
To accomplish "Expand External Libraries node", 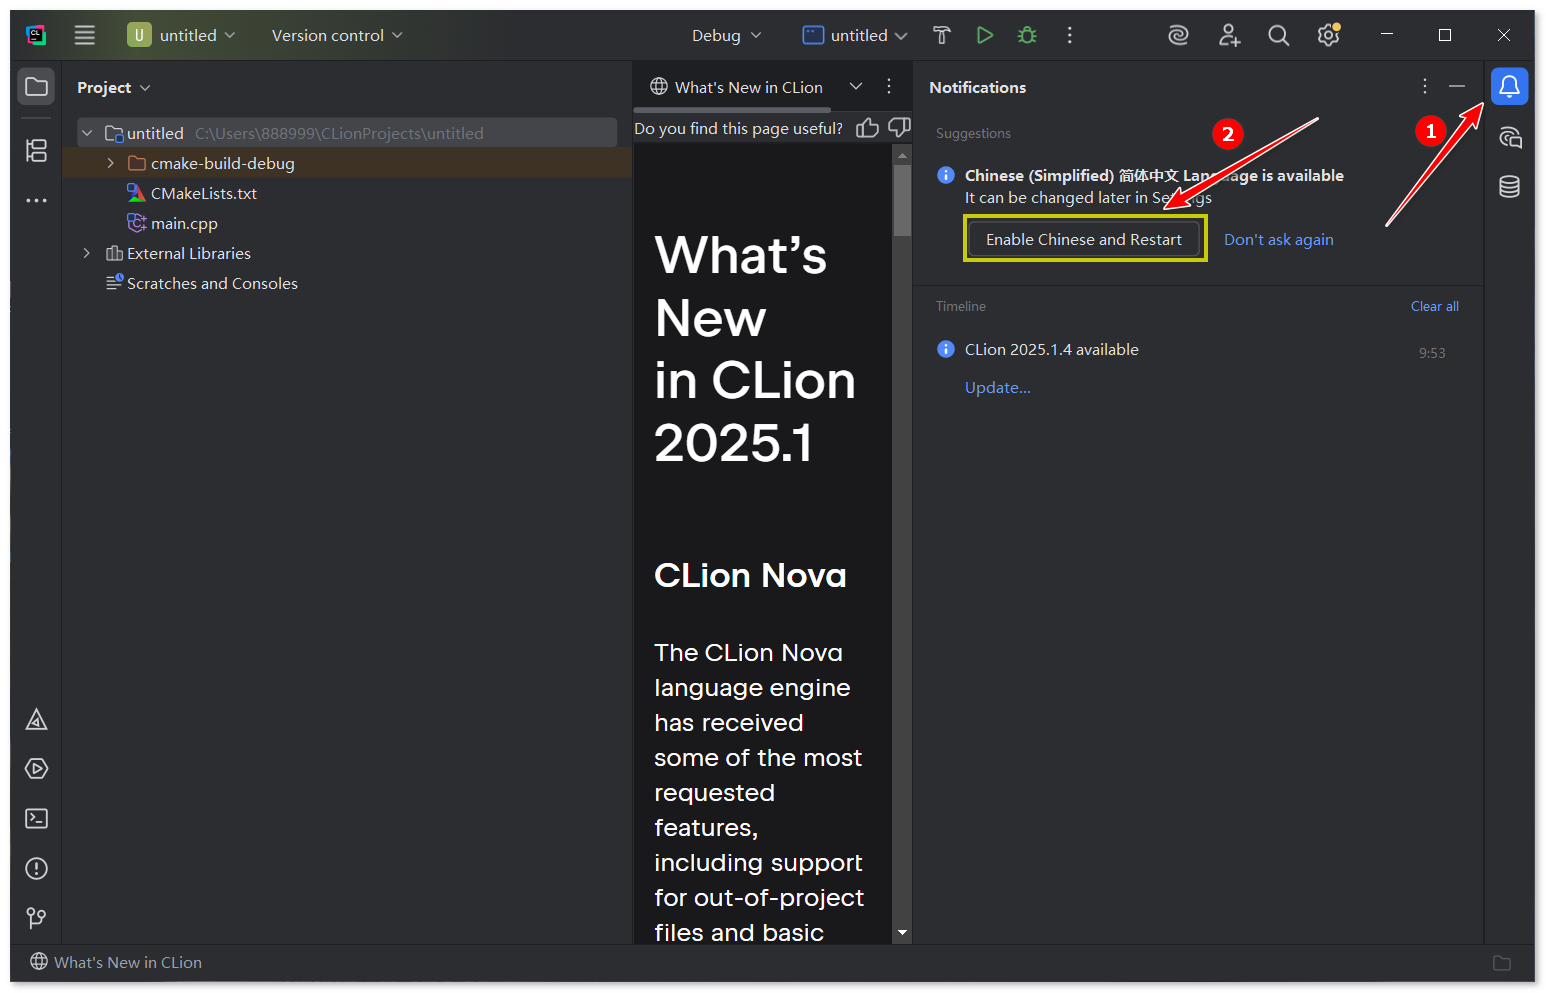I will (x=87, y=253).
